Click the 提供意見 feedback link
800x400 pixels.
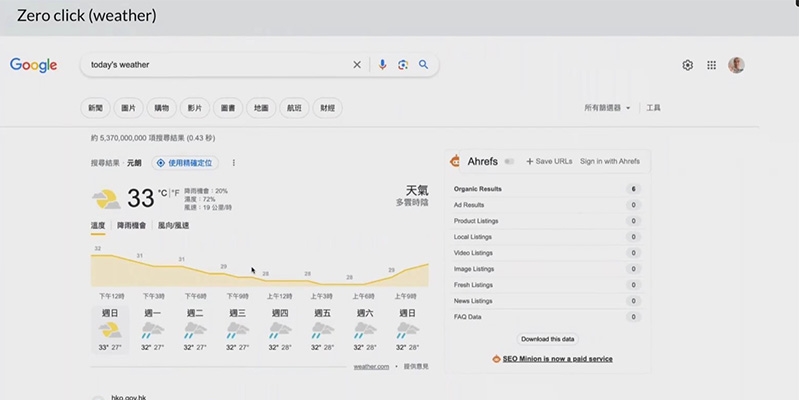tap(416, 366)
